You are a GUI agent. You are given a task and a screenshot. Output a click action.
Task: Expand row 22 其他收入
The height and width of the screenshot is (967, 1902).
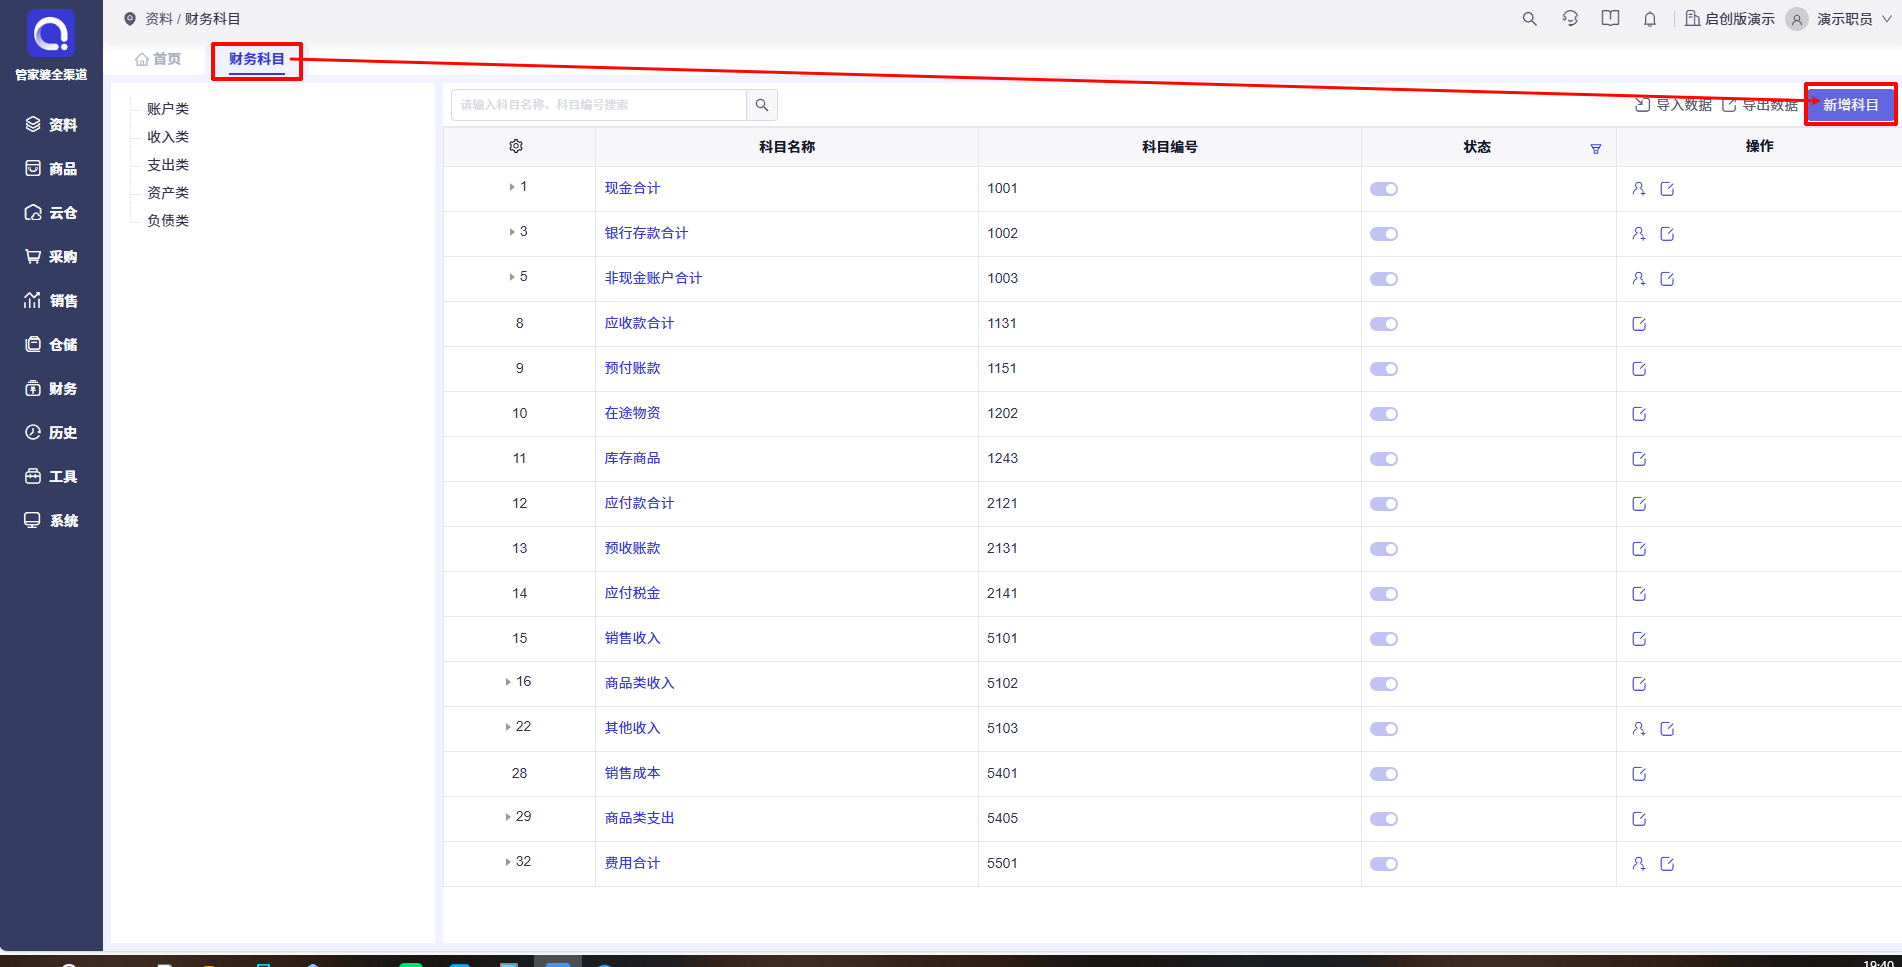tap(508, 727)
